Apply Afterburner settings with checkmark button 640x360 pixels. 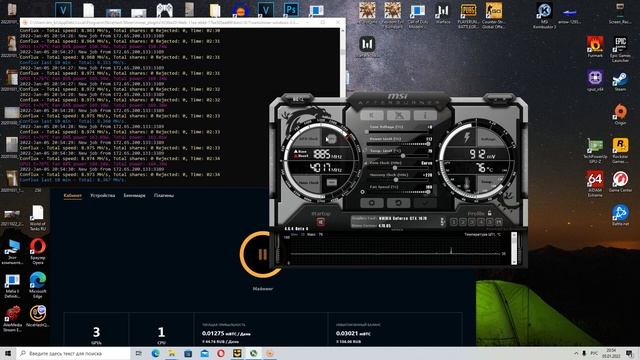click(425, 202)
